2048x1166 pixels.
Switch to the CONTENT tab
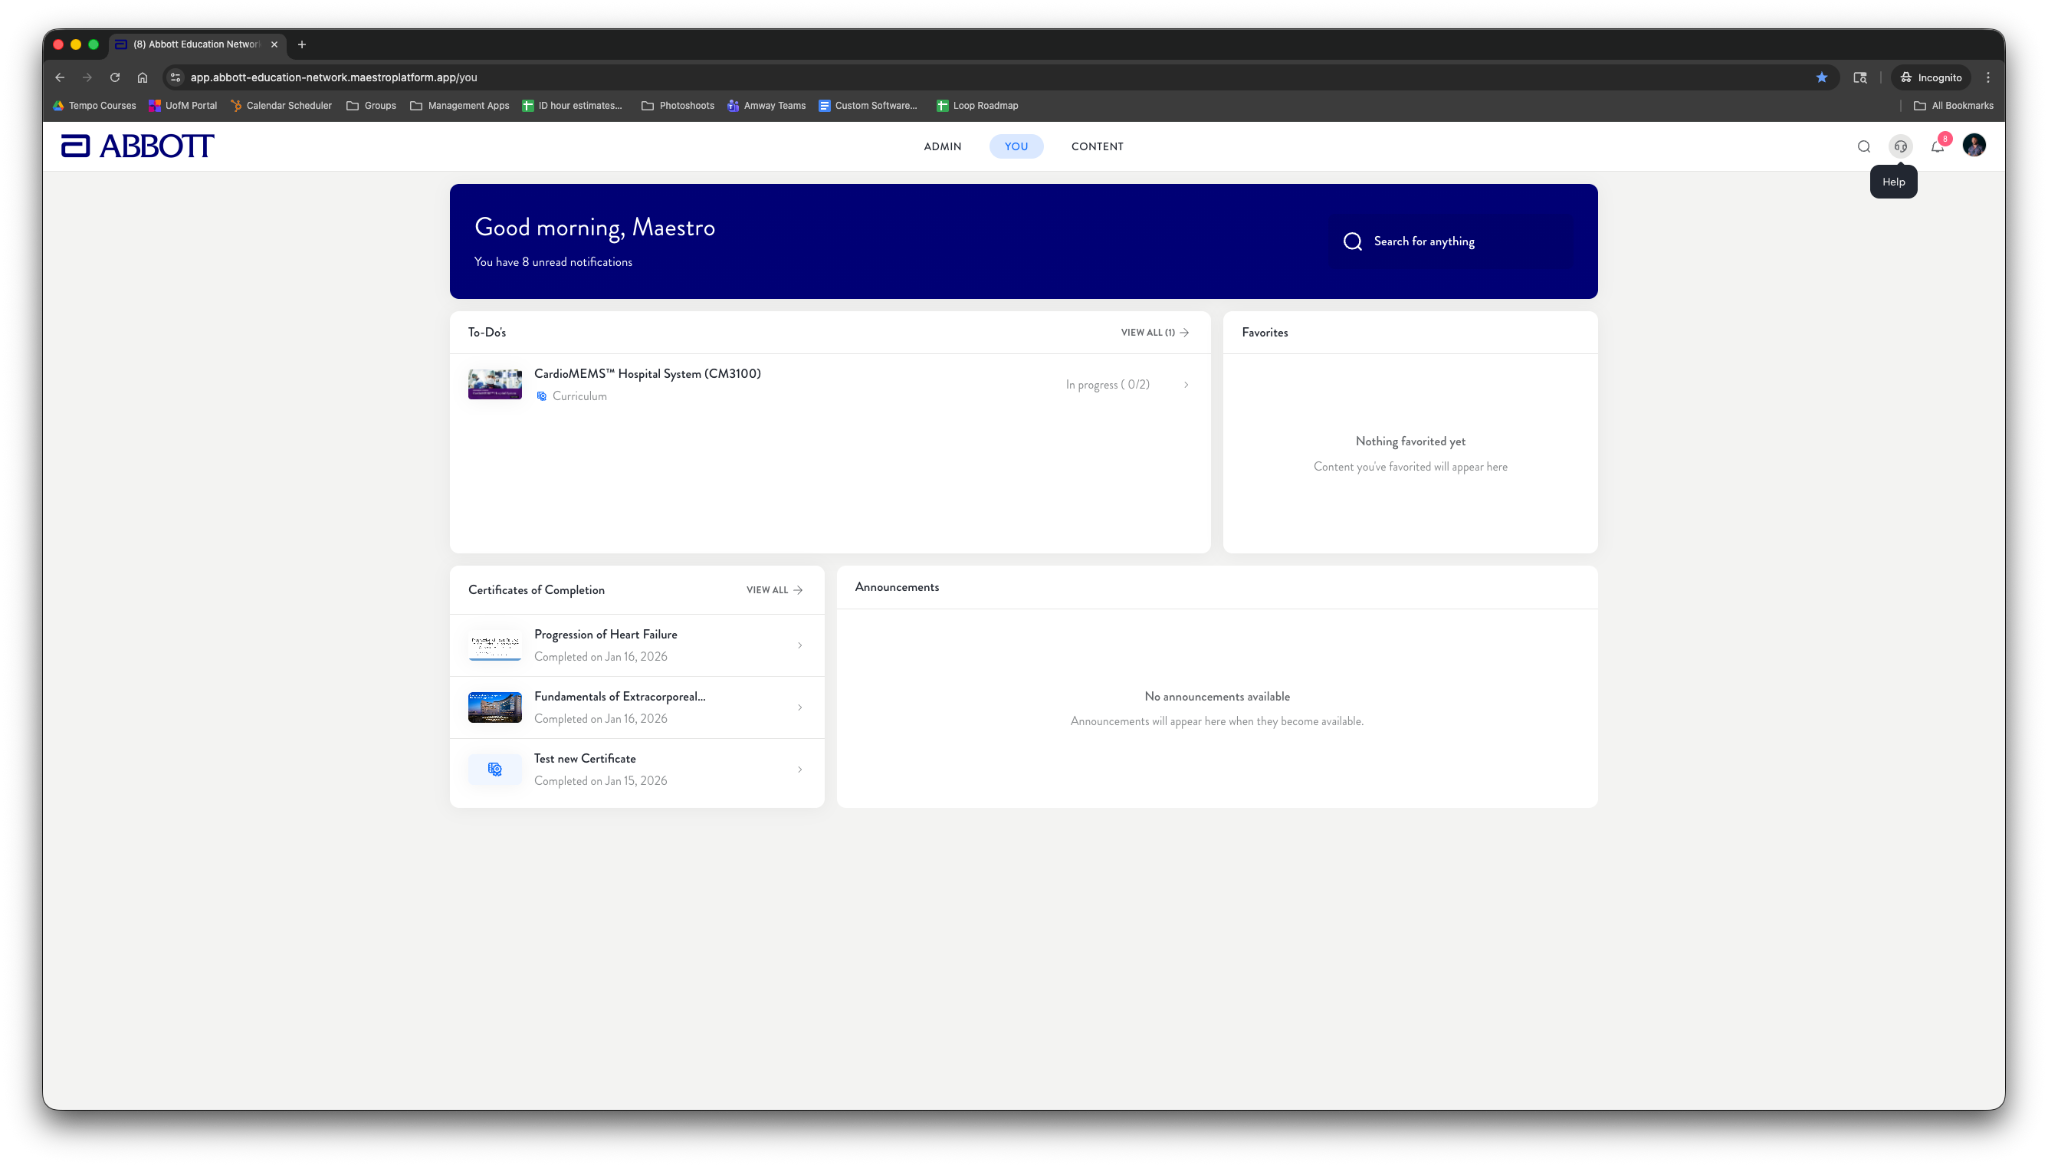click(x=1097, y=146)
